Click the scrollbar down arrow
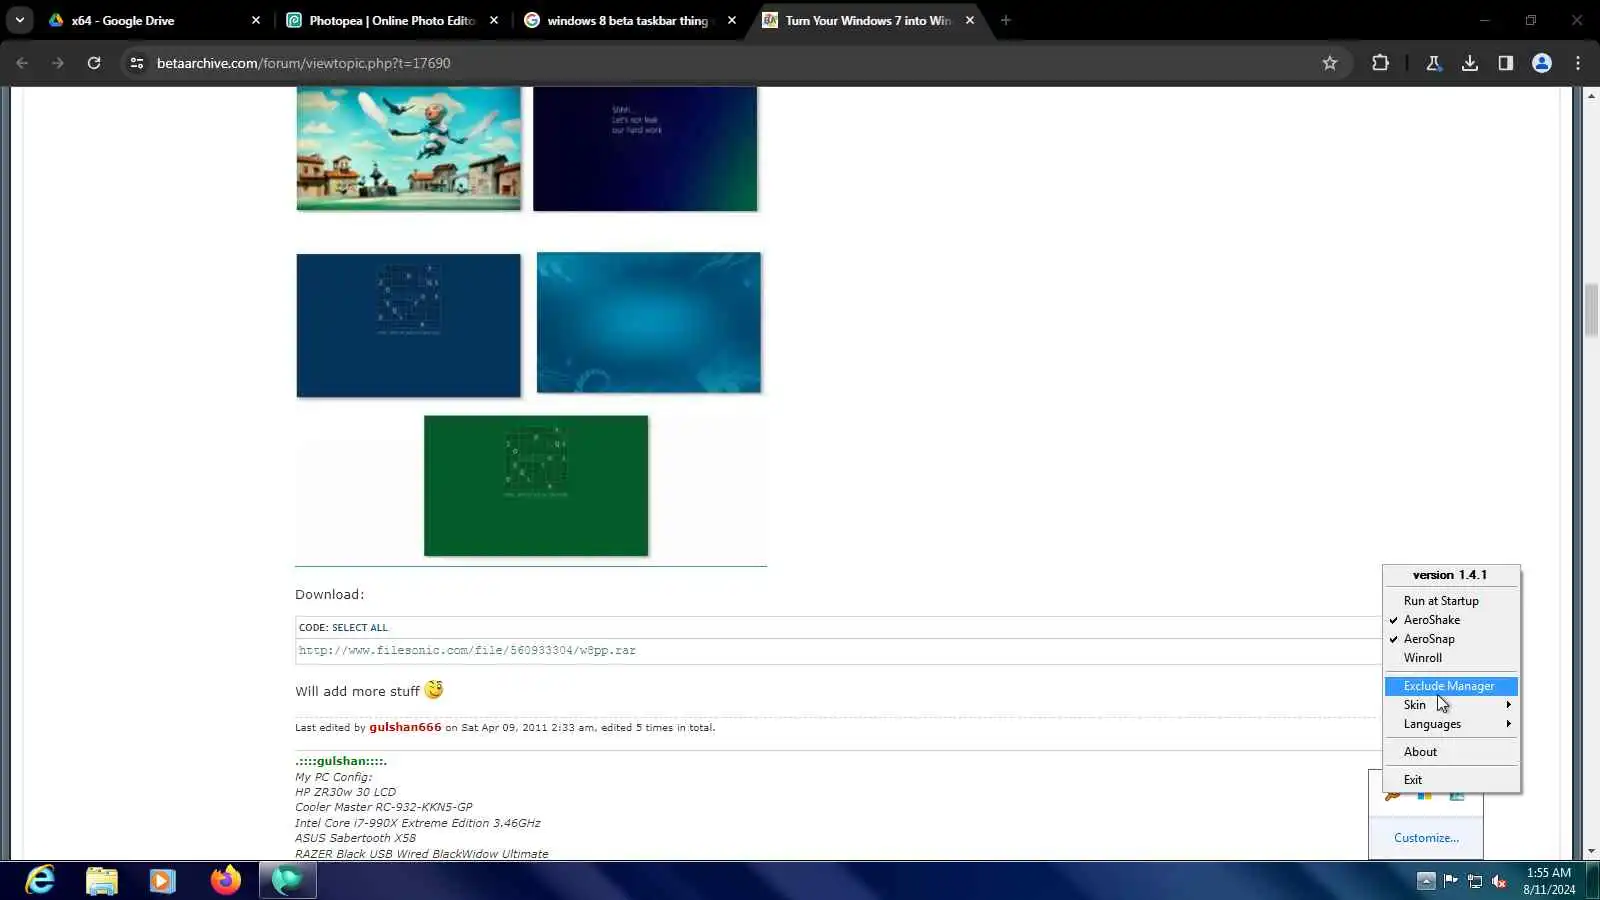This screenshot has height=900, width=1600. (1591, 852)
